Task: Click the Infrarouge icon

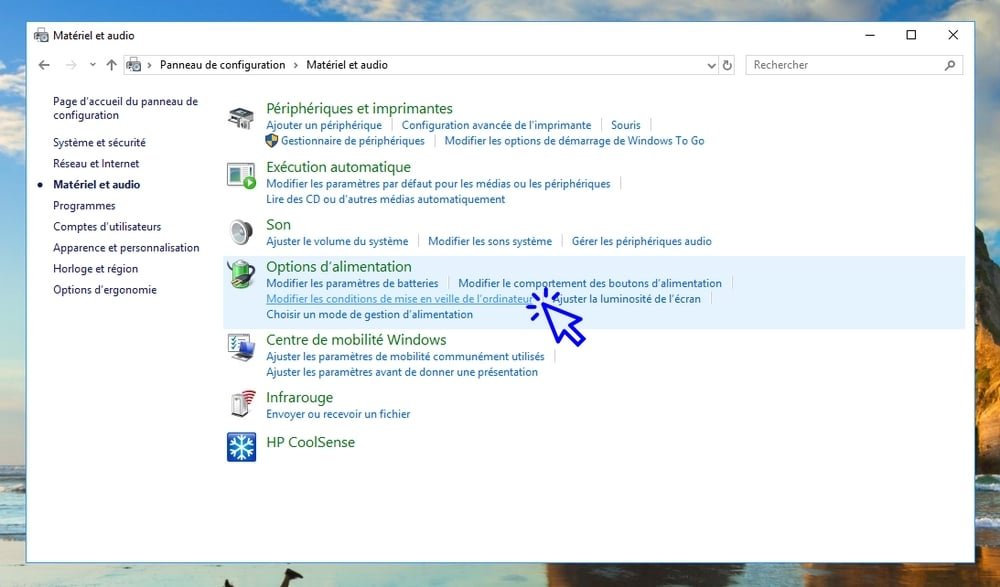Action: point(241,404)
